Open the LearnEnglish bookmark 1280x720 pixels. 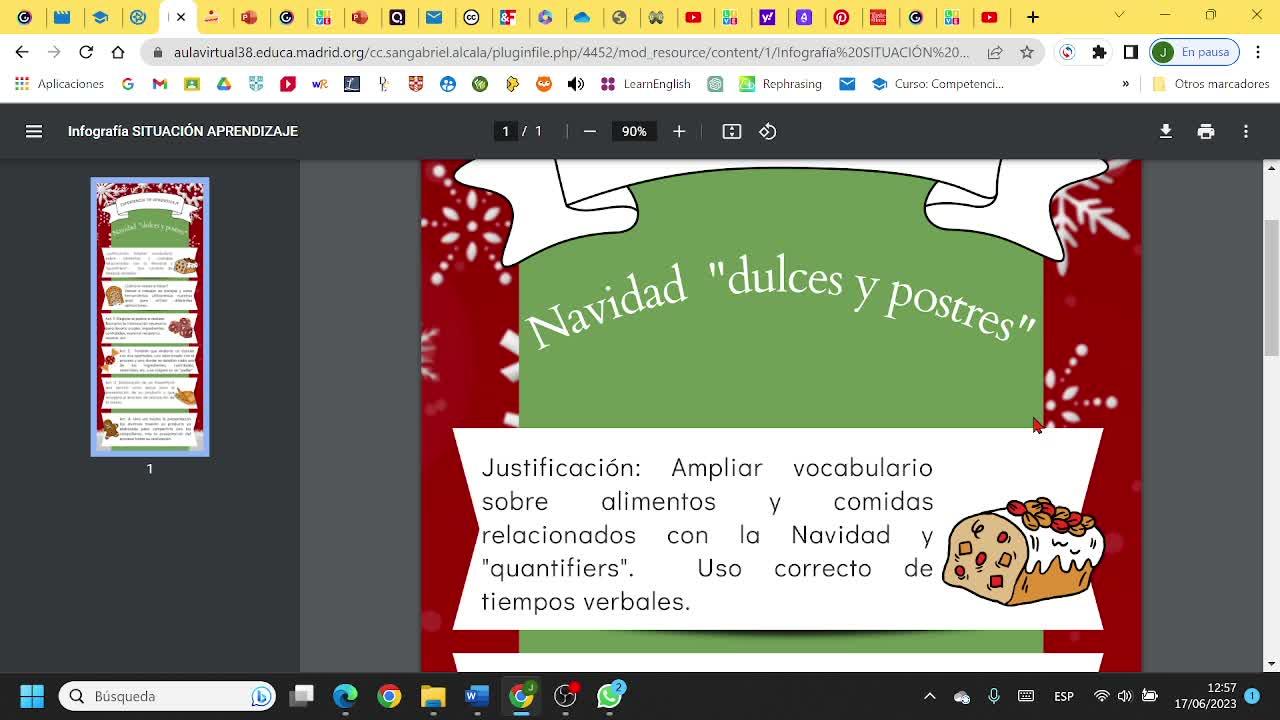[x=646, y=84]
